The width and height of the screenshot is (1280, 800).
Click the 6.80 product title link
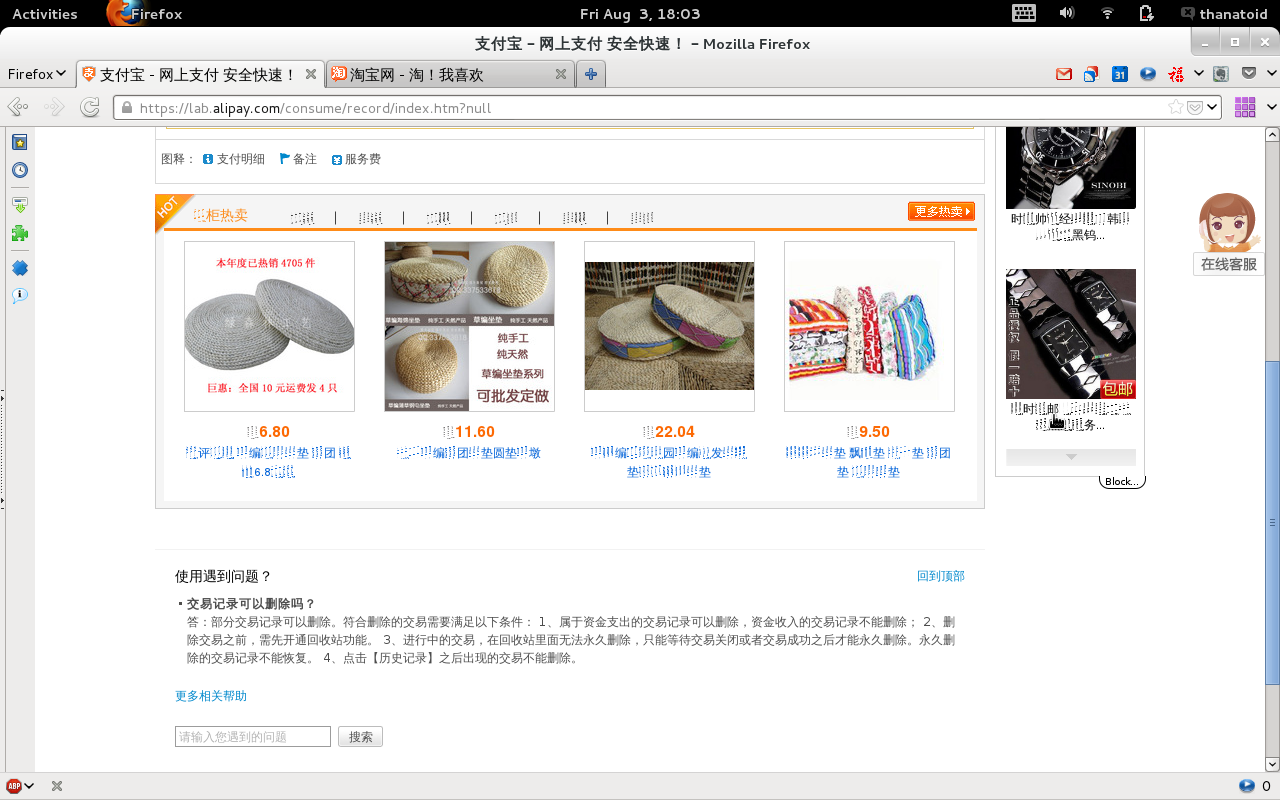click(269, 462)
